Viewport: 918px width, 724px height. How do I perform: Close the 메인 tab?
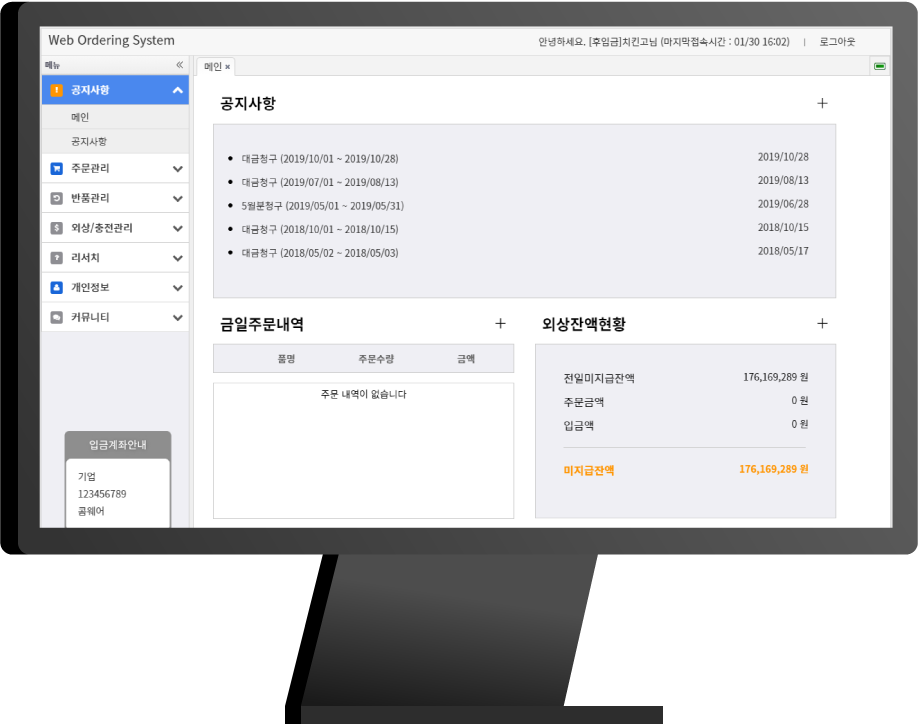tap(228, 67)
